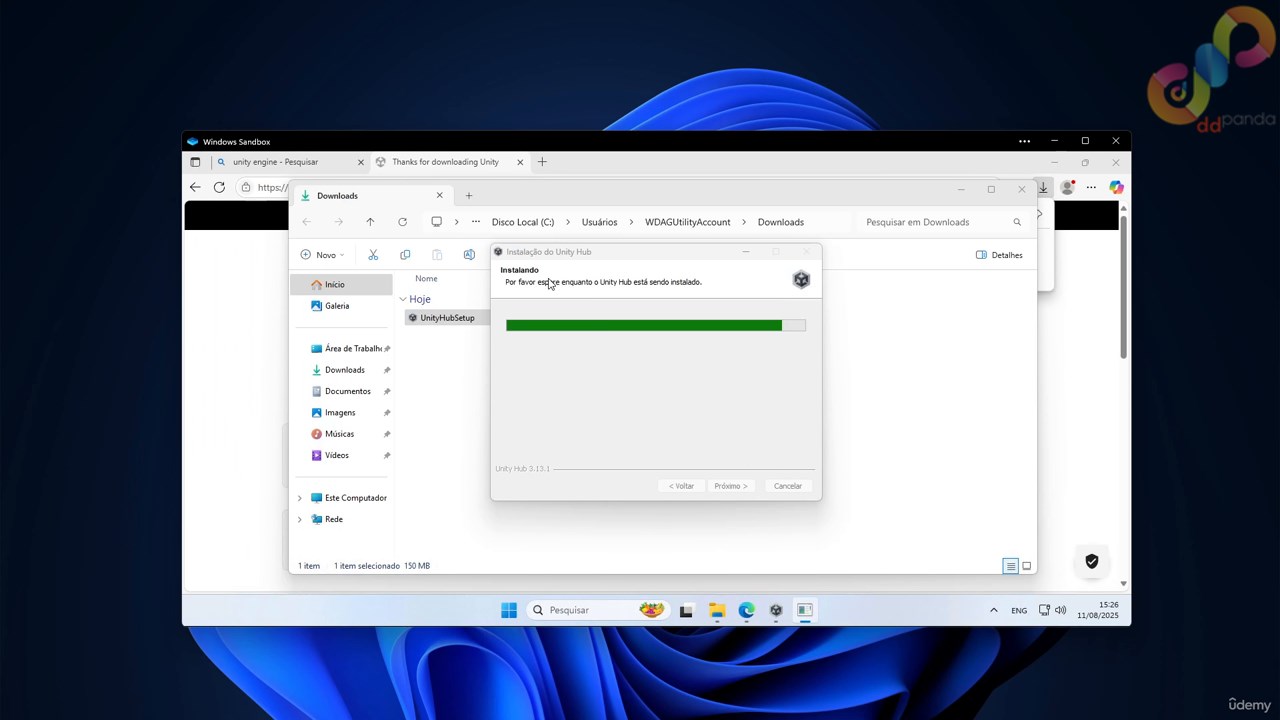This screenshot has height=720, width=1280.
Task: Open Edge downloads icon in browser toolbar
Action: click(x=1043, y=187)
